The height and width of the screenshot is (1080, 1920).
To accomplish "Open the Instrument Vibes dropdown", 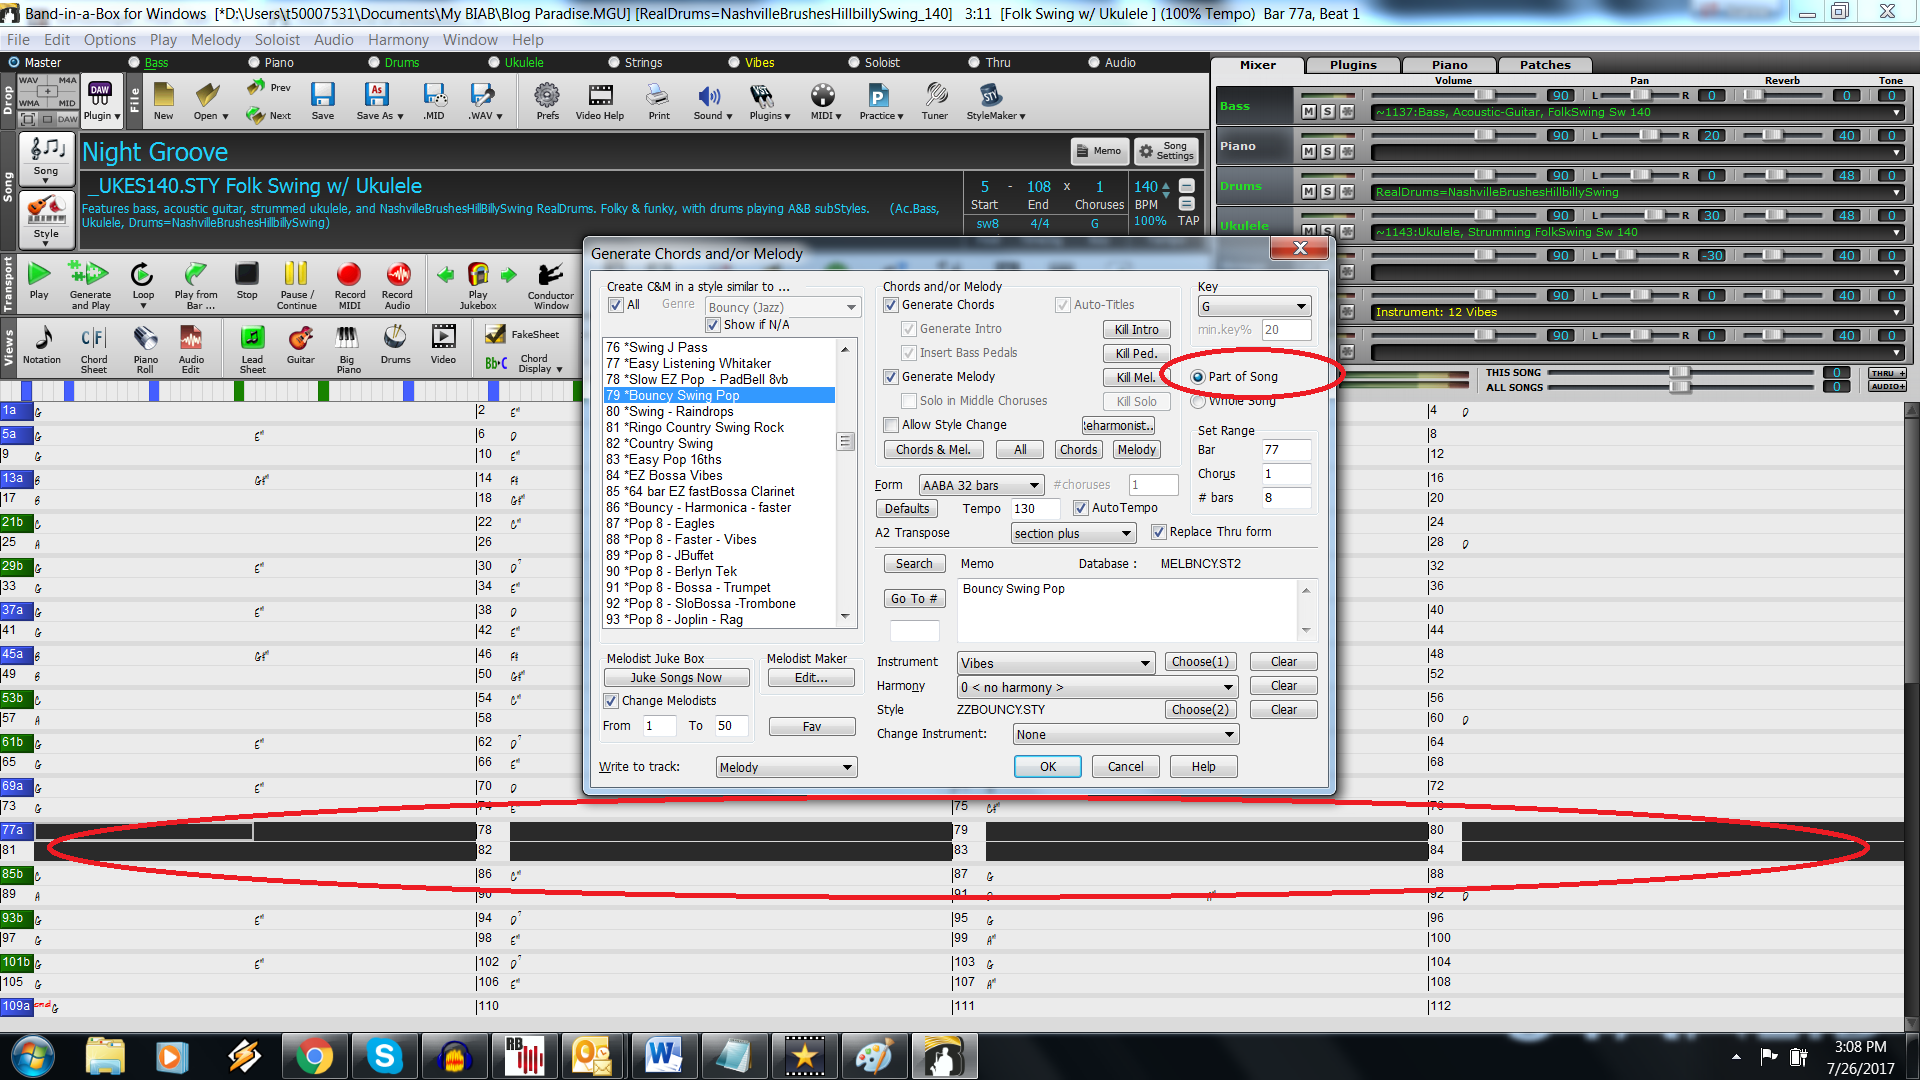I will pyautogui.click(x=1055, y=663).
